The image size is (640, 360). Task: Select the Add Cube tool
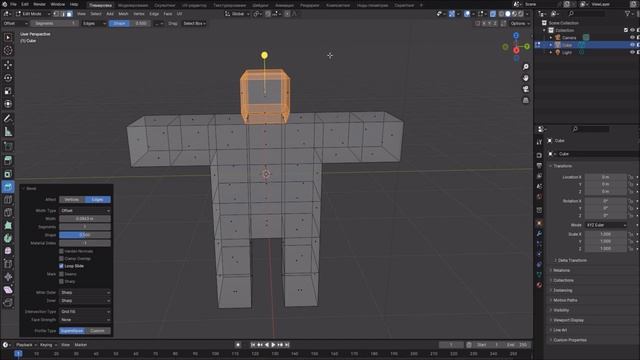tap(8, 146)
